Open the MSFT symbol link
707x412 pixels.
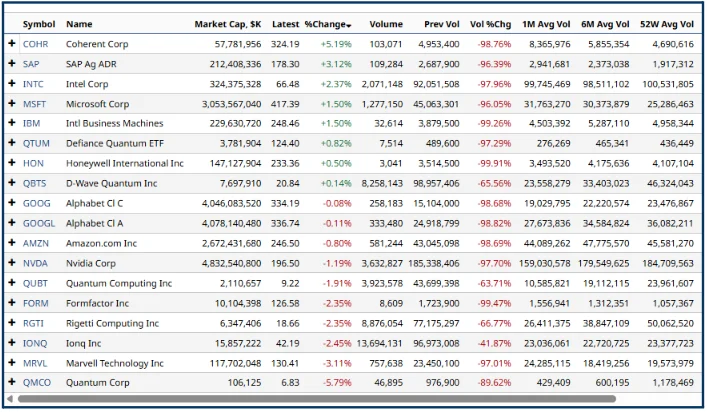pos(35,104)
